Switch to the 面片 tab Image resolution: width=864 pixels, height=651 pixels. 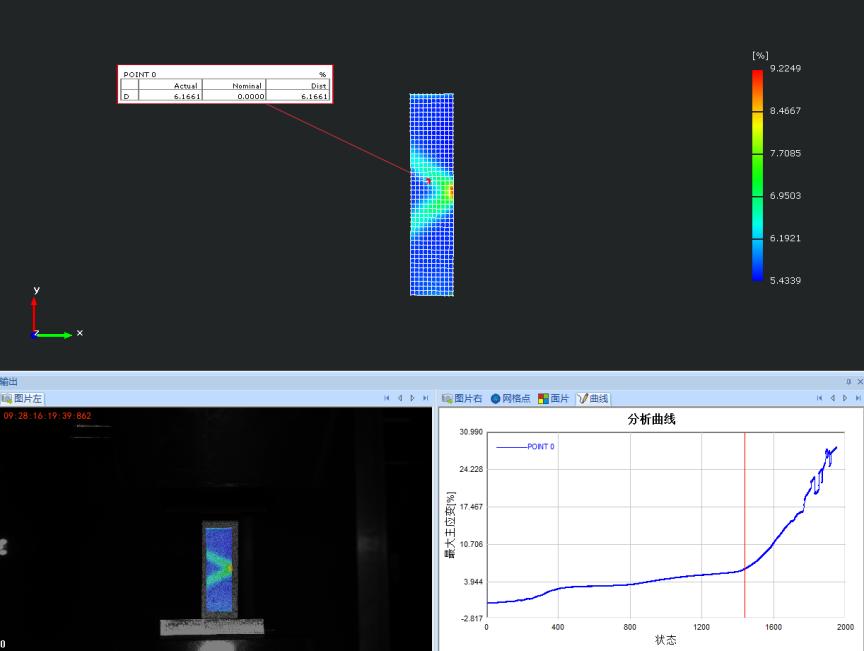553,398
